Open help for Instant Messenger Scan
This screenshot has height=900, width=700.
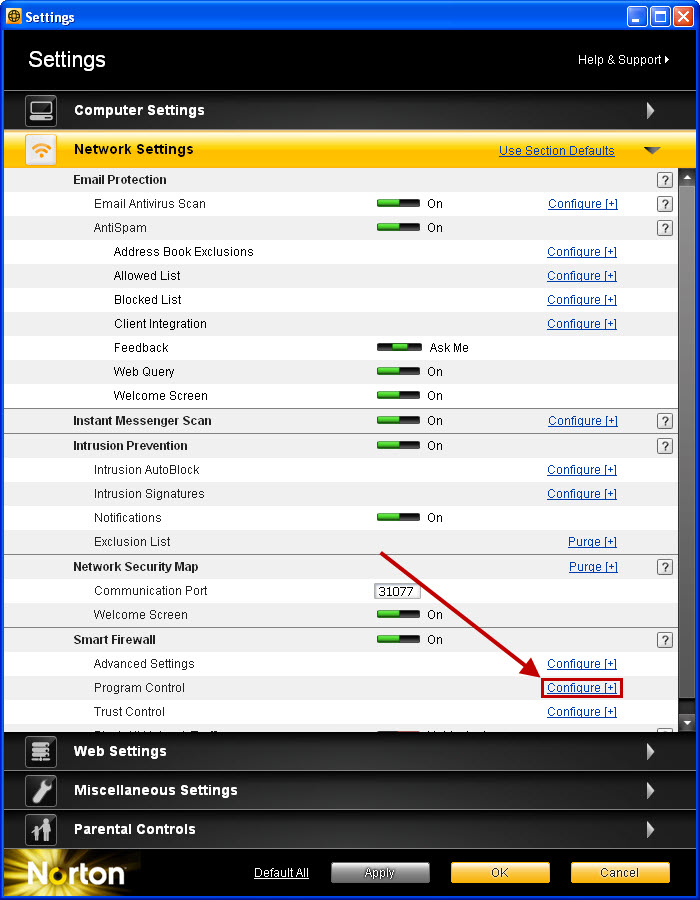pos(664,421)
